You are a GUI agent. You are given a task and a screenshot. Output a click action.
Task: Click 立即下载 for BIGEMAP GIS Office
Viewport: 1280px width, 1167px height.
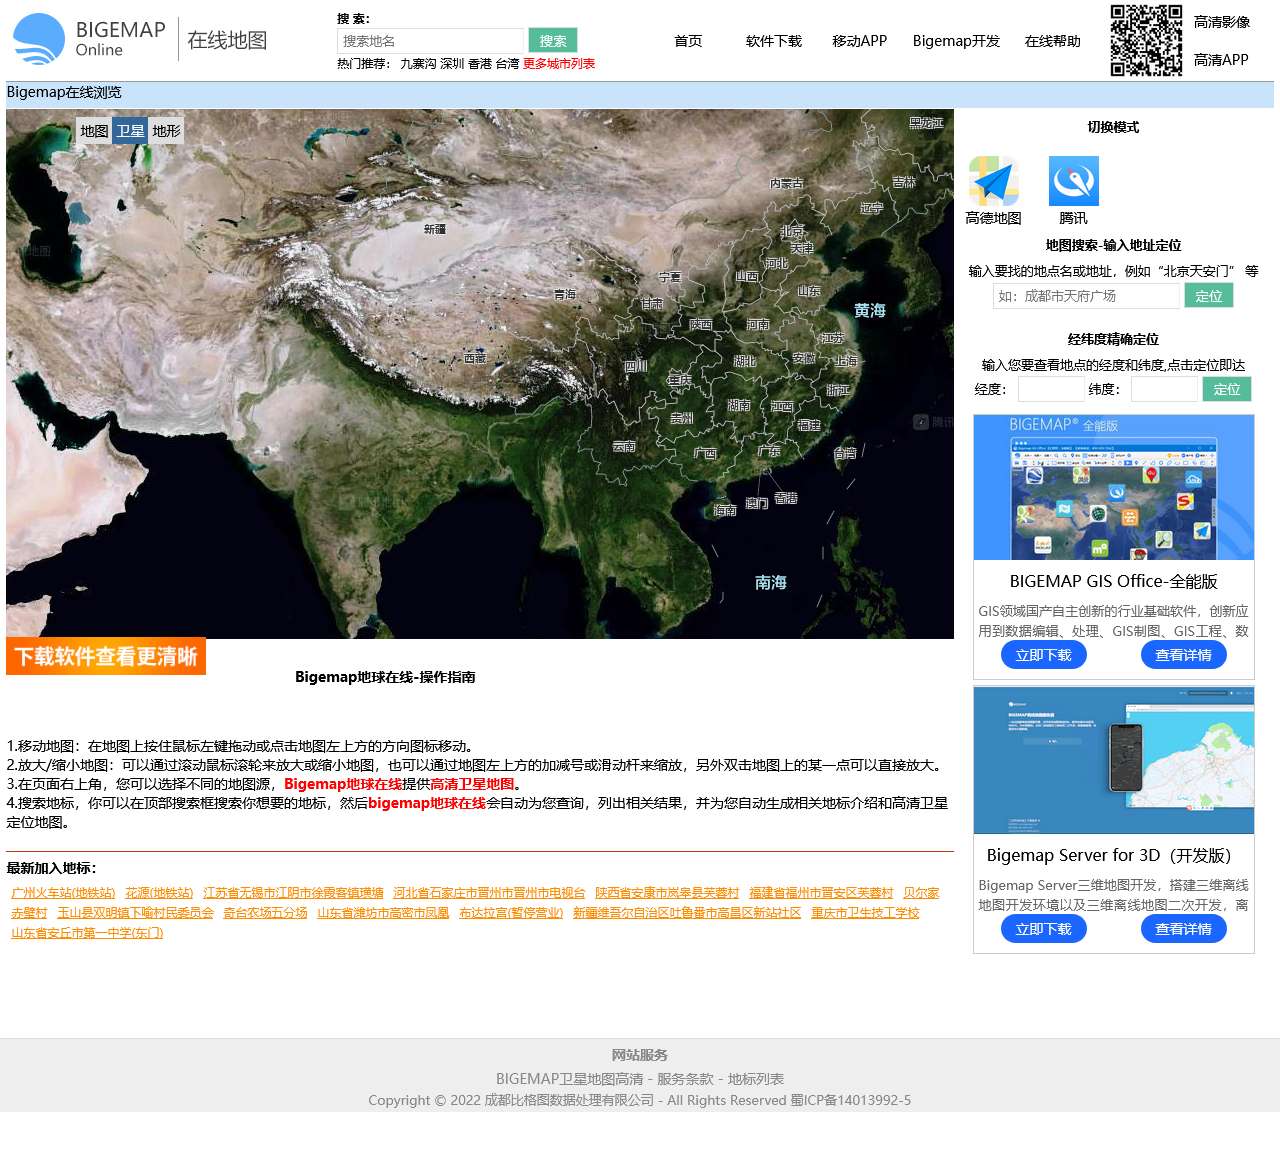[1043, 654]
